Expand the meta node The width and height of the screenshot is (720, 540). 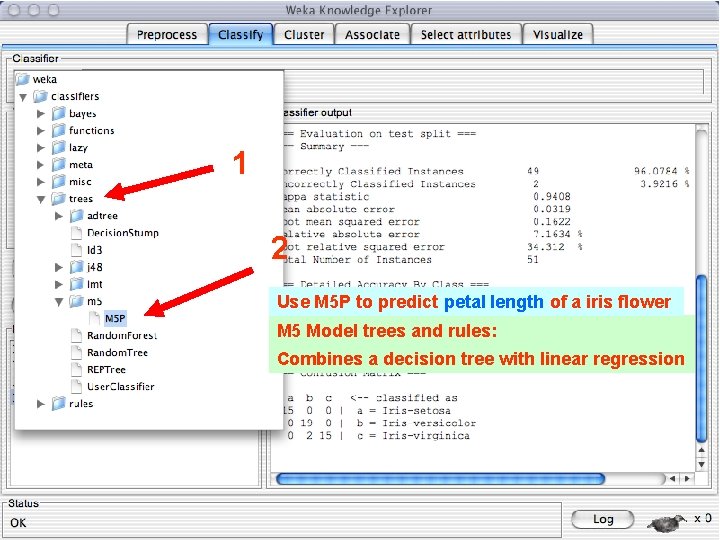tap(41, 164)
